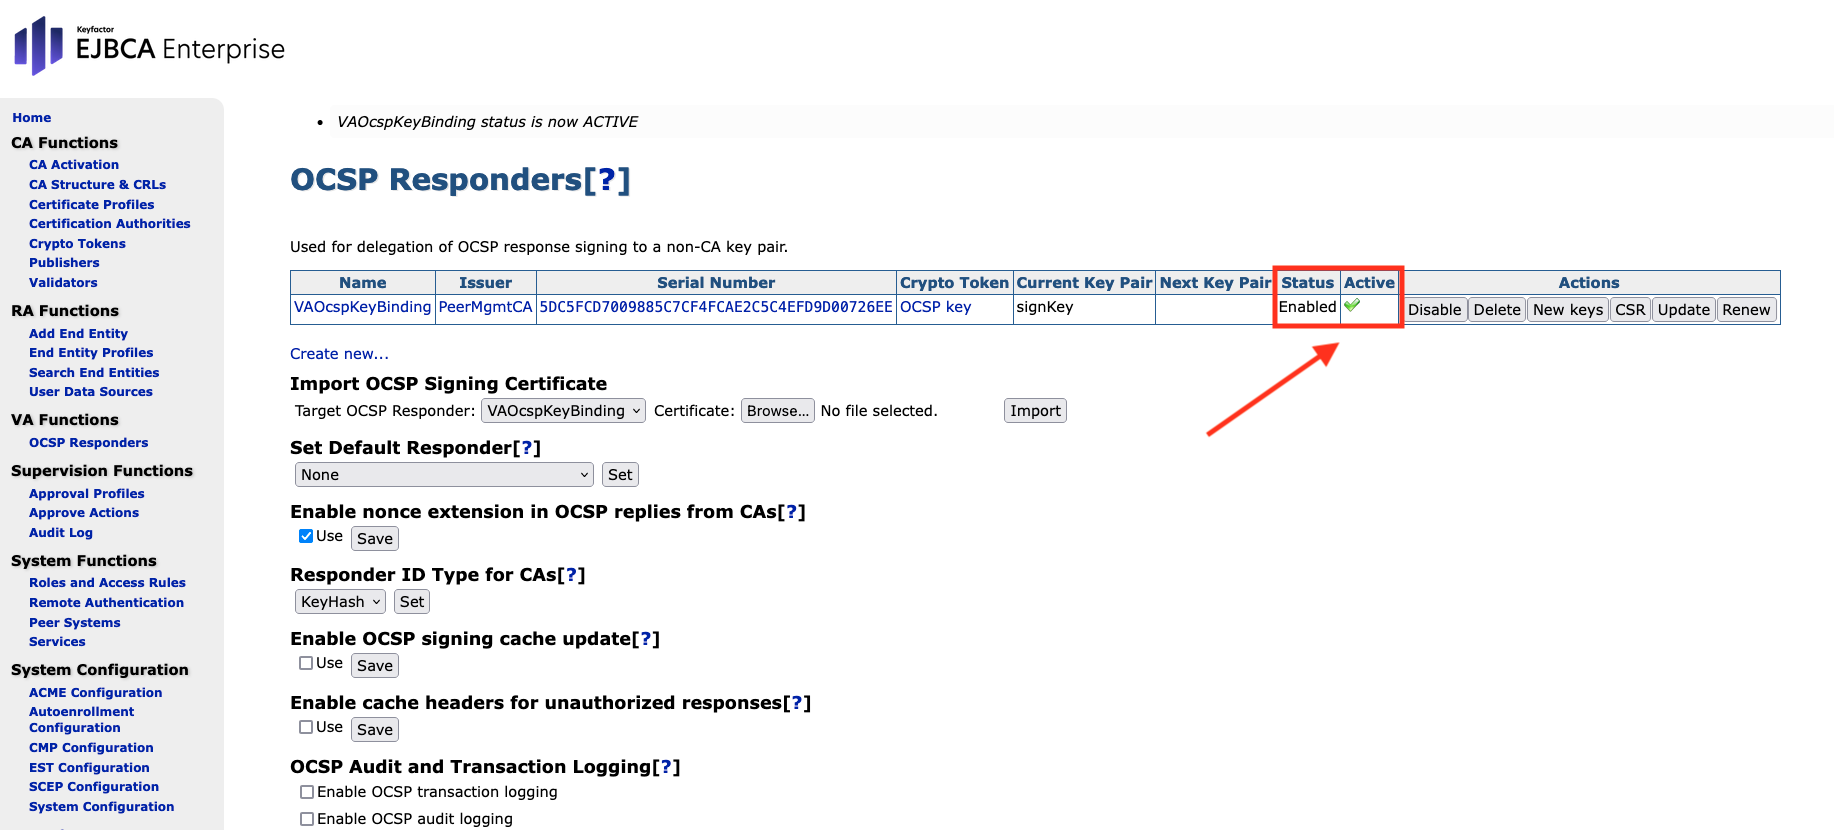Expand the Default Responder None dropdown
The height and width of the screenshot is (830, 1834).
444,475
